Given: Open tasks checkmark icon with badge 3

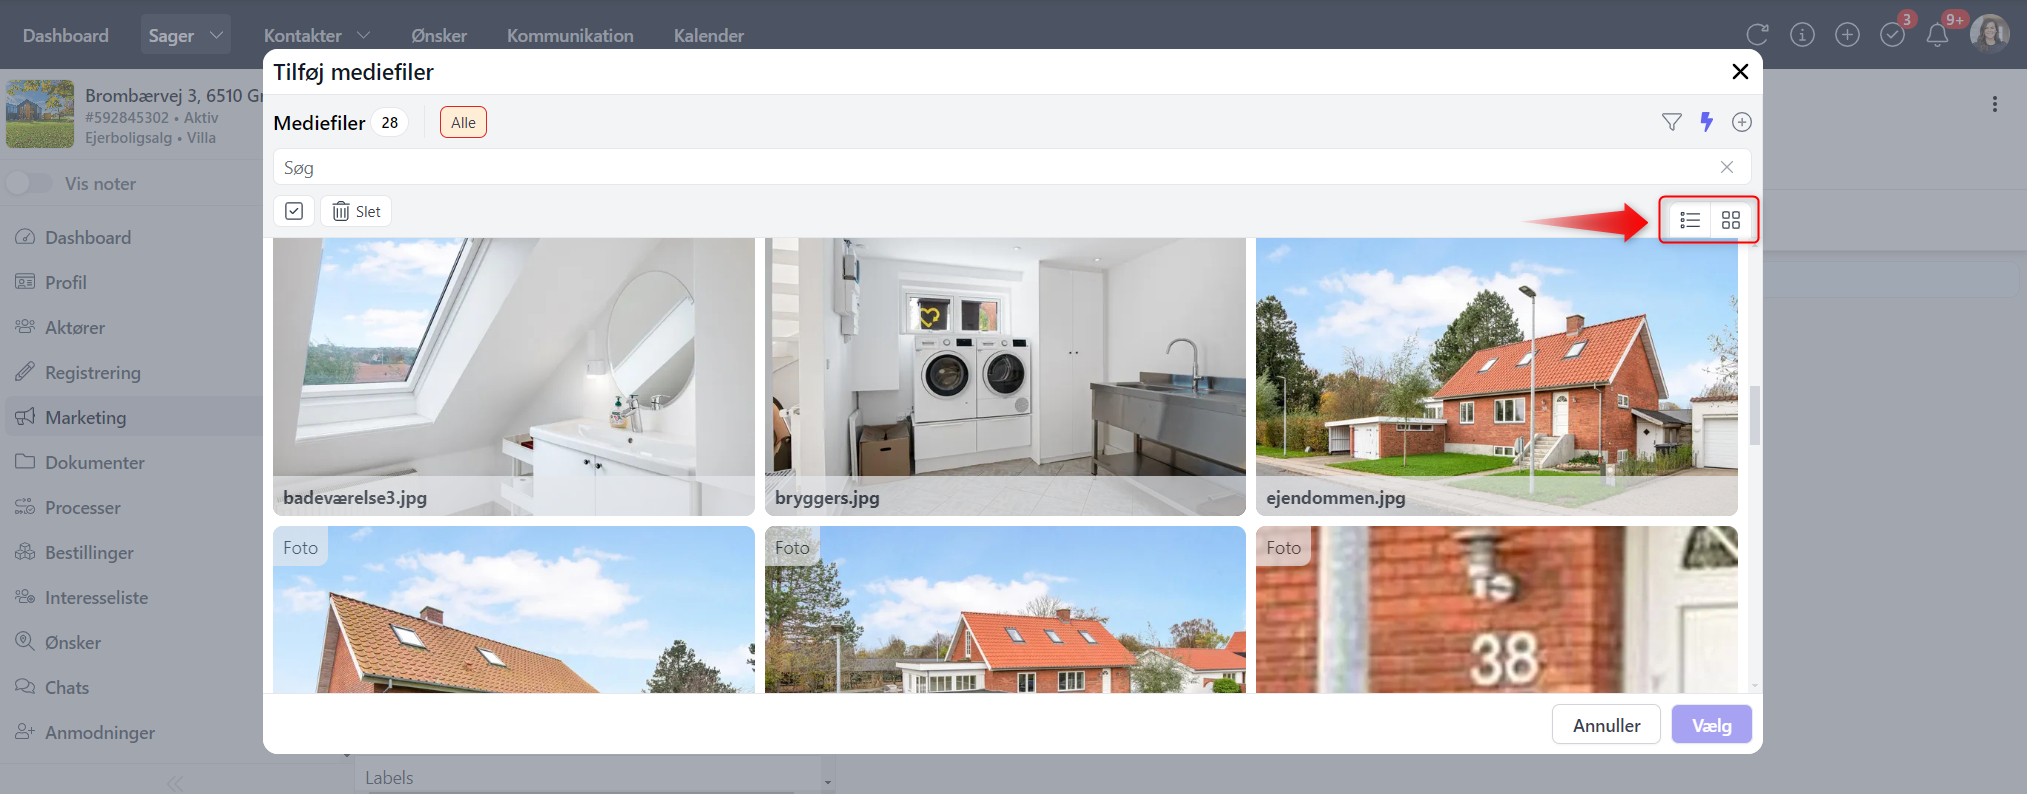Looking at the screenshot, I should 1893,33.
